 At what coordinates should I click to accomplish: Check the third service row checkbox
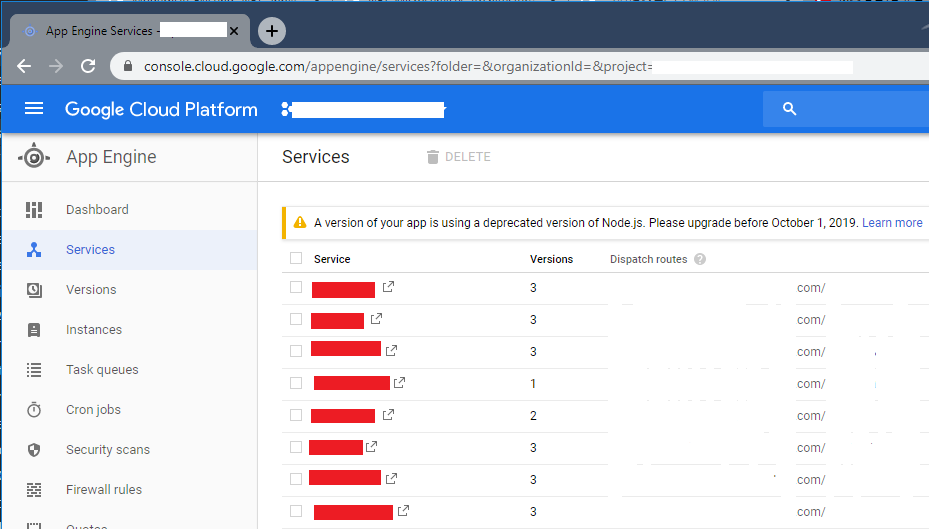click(x=296, y=351)
